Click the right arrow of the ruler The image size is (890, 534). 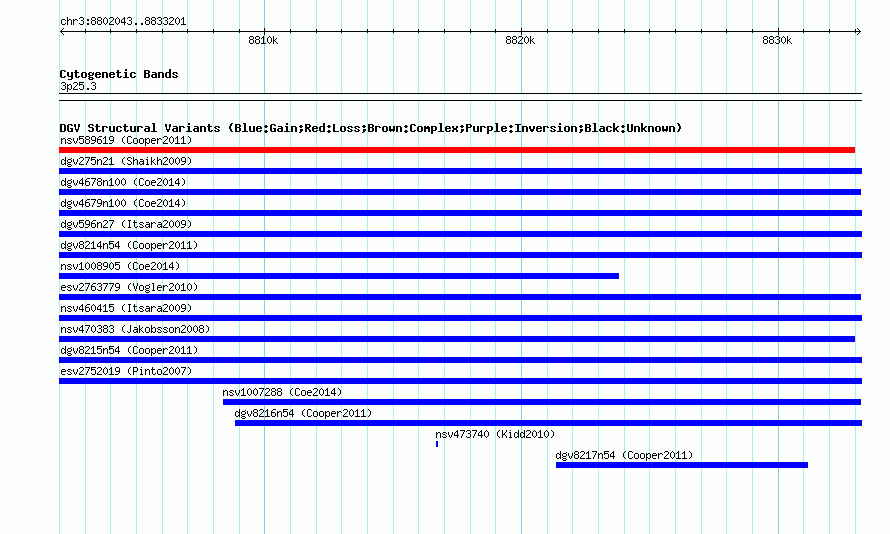tap(858, 32)
